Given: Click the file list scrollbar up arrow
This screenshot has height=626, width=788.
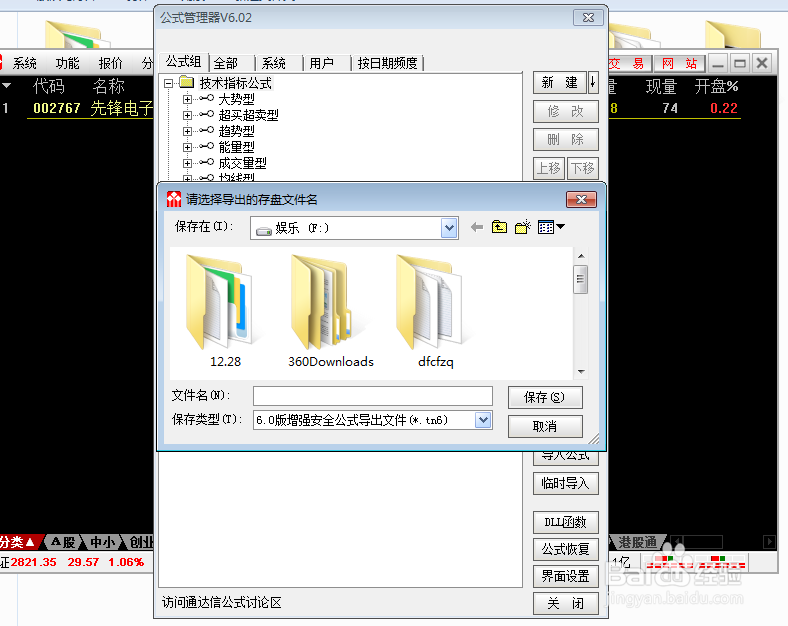Looking at the screenshot, I should click(581, 256).
